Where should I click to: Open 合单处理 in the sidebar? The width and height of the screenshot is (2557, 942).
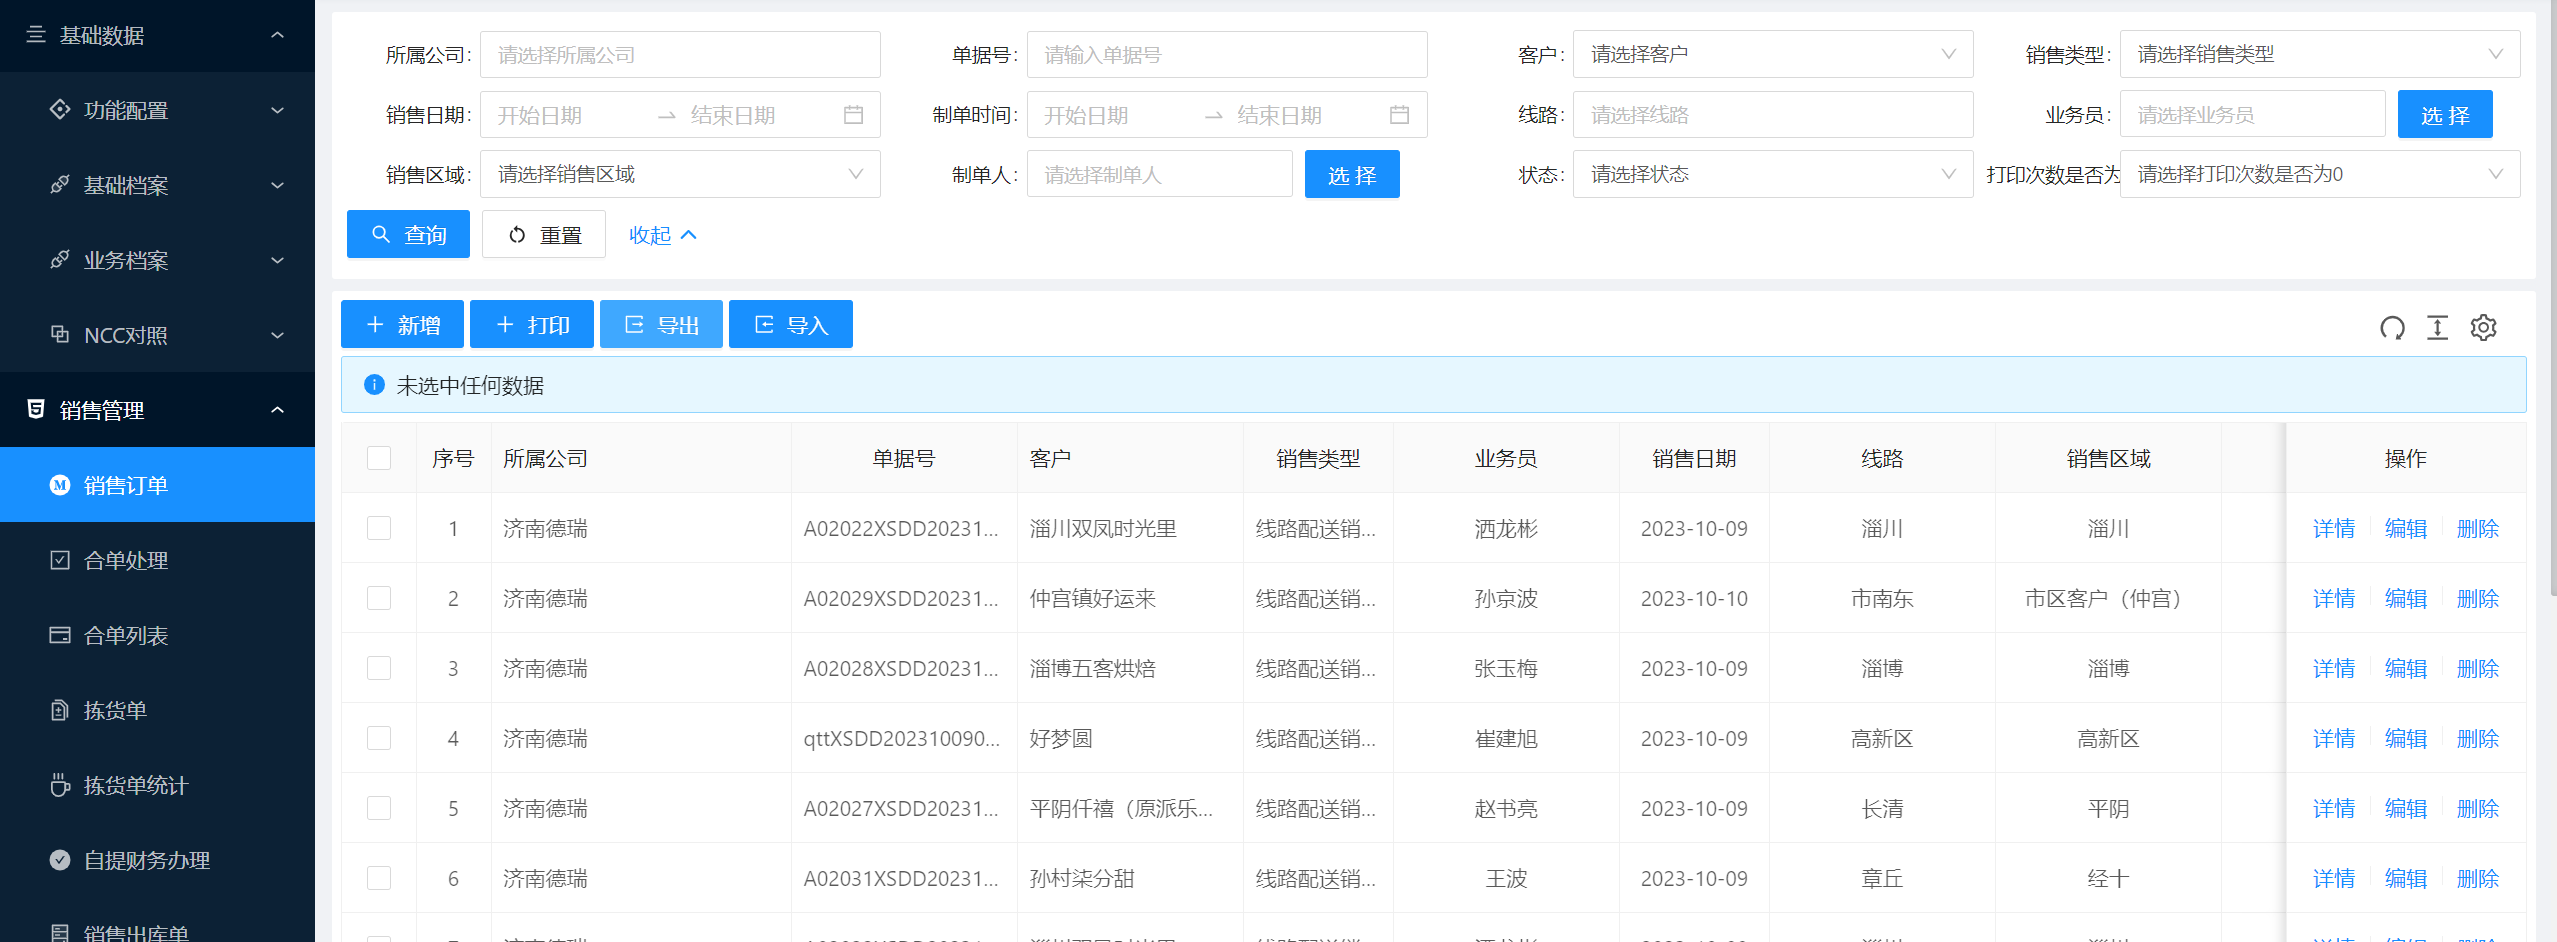[157, 560]
